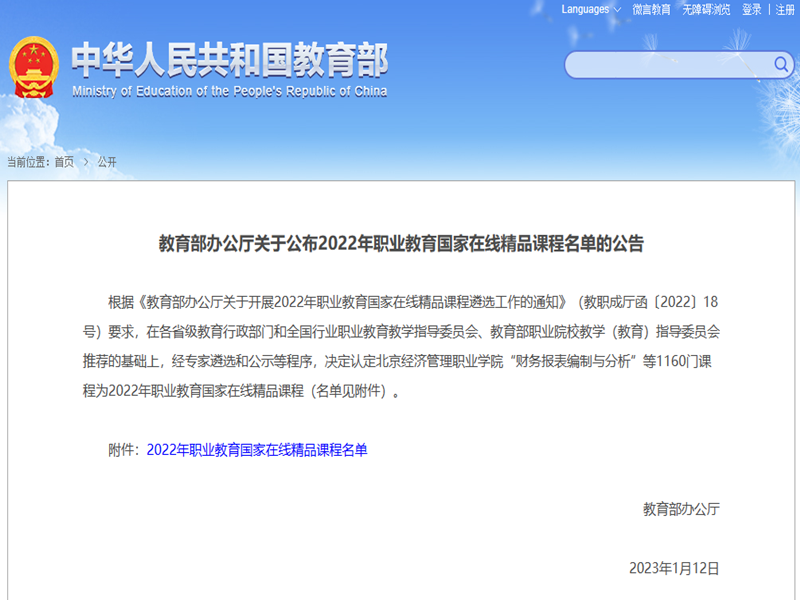Click the Ministry of Education English subtitle
Screen dimensions: 800x600
click(230, 91)
